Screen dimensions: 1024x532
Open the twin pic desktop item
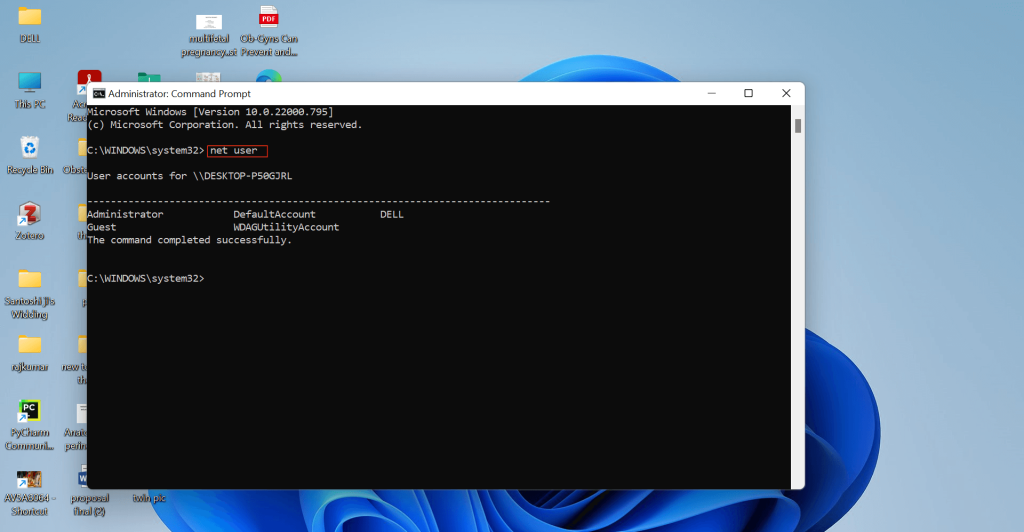click(x=149, y=498)
